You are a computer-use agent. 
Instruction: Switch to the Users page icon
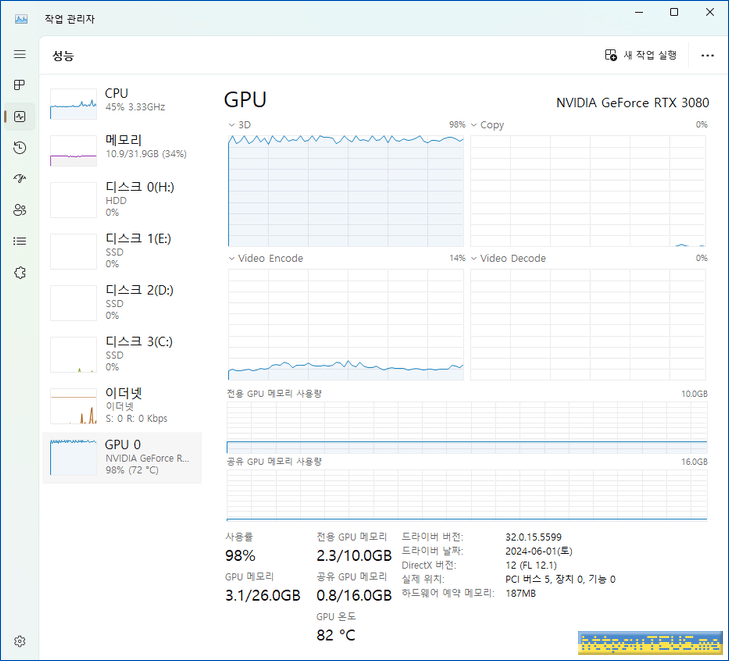(x=19, y=210)
